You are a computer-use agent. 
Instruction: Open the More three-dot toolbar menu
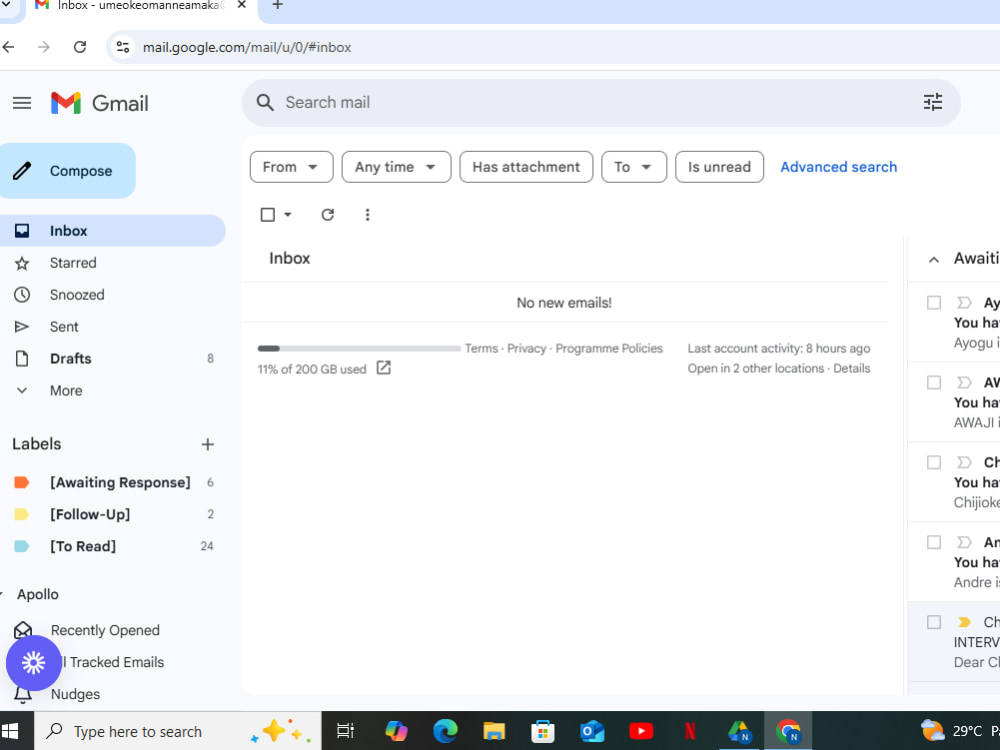coord(367,215)
